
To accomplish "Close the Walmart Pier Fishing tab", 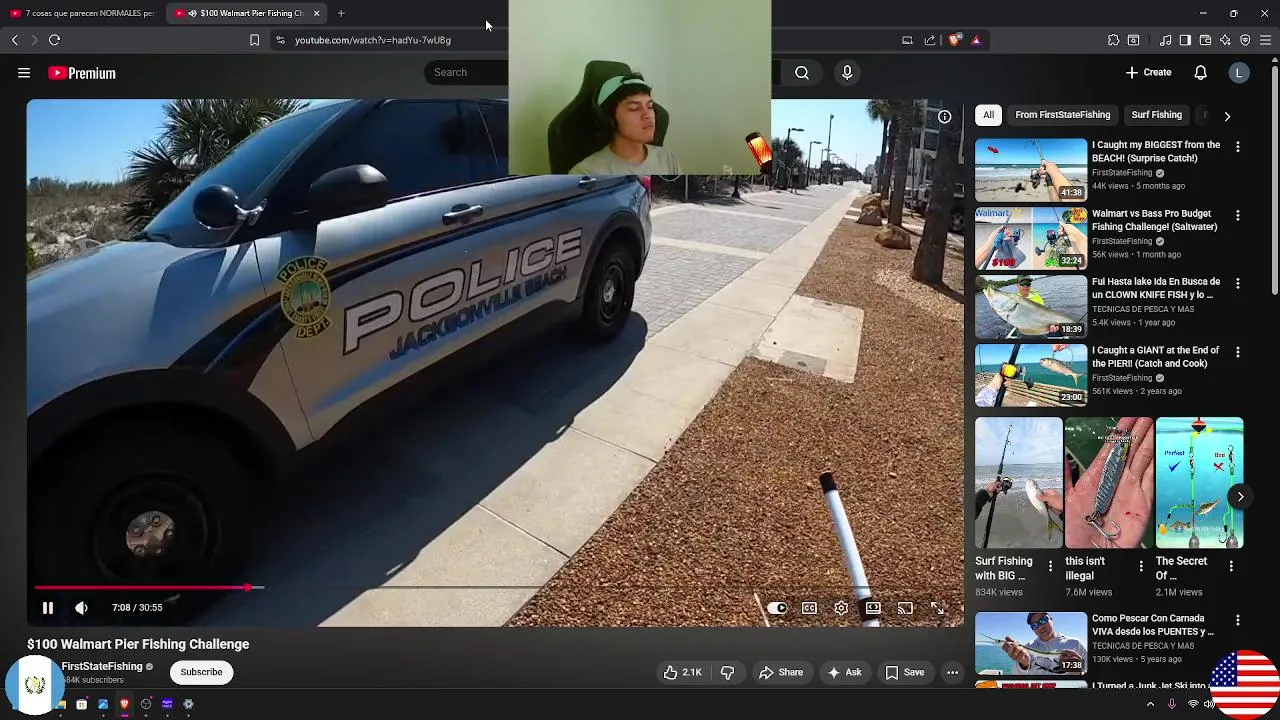I will 317,13.
